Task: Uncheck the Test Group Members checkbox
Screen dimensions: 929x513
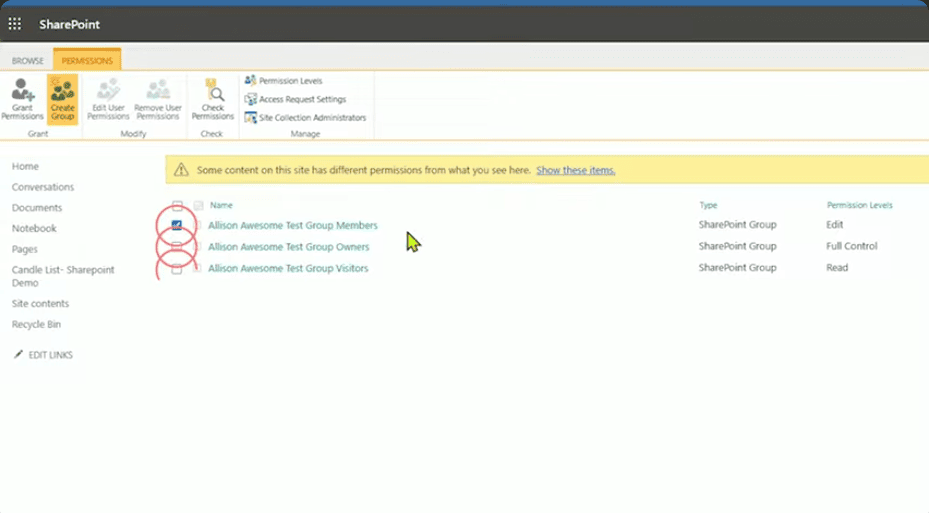Action: point(177,225)
